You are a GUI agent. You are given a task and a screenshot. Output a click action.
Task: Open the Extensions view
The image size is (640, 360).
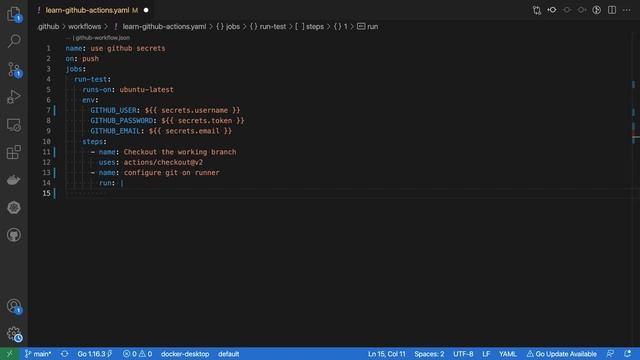point(14,152)
